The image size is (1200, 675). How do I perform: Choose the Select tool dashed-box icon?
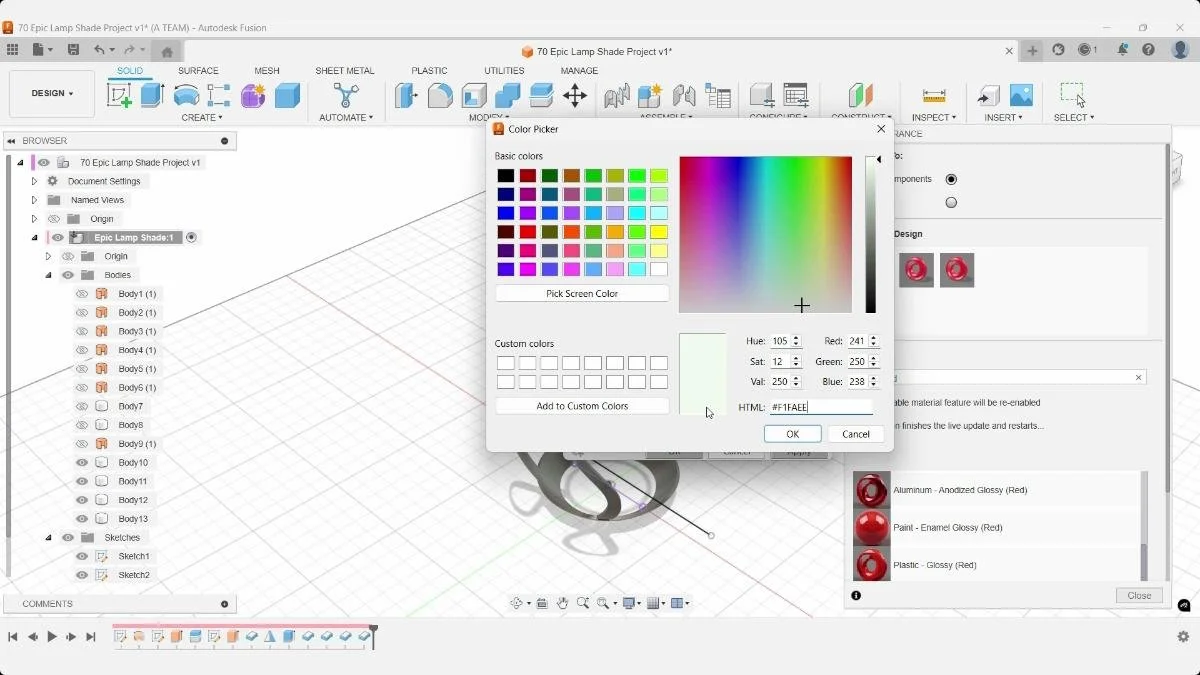[x=1073, y=95]
